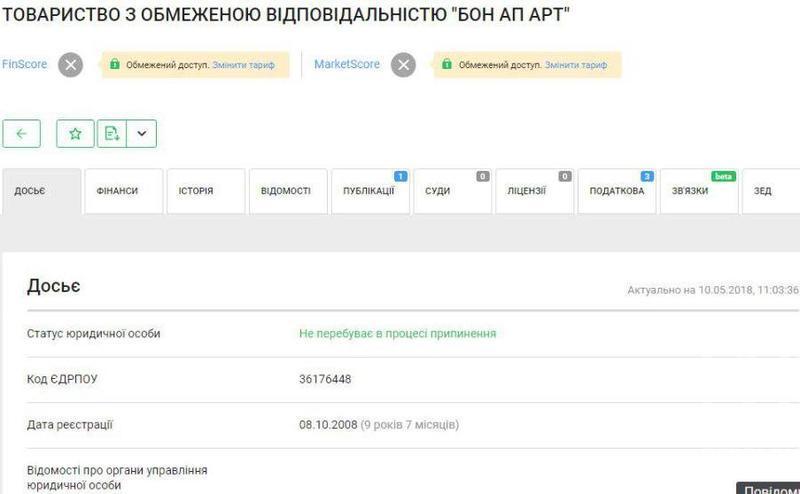This screenshot has width=800, height=494.
Task: Click the grey X next to MarketScore
Action: click(404, 65)
